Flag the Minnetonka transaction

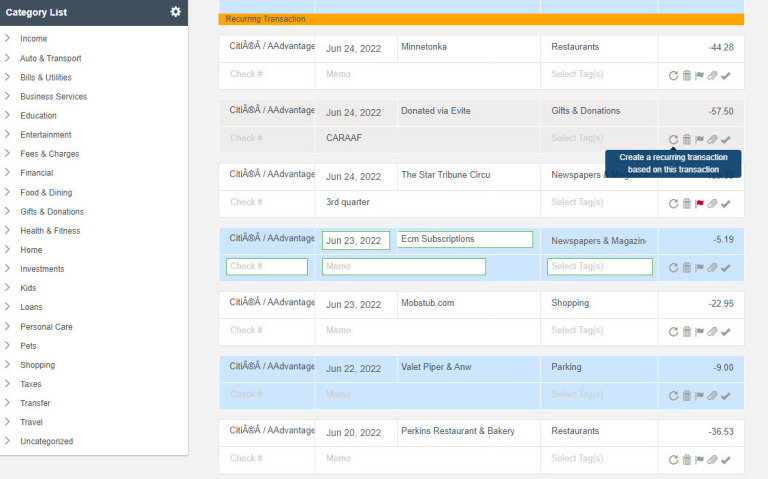(x=699, y=75)
